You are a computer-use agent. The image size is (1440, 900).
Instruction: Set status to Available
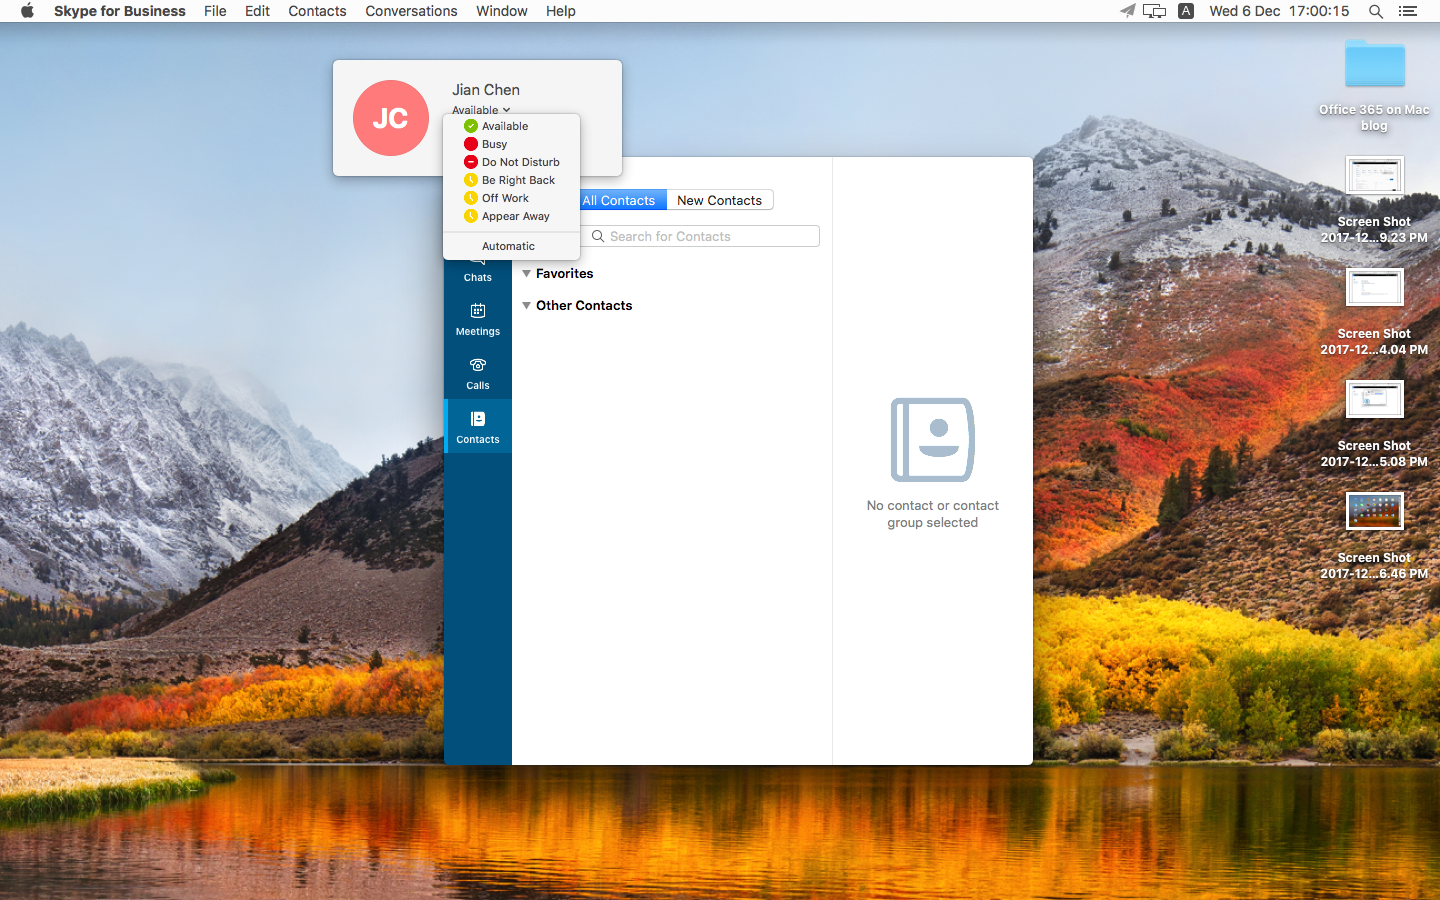[511, 126]
